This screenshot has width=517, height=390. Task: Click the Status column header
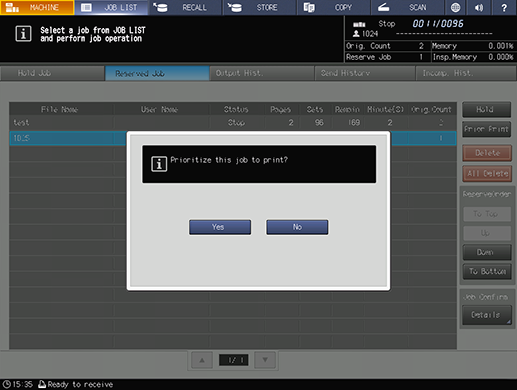(236, 109)
